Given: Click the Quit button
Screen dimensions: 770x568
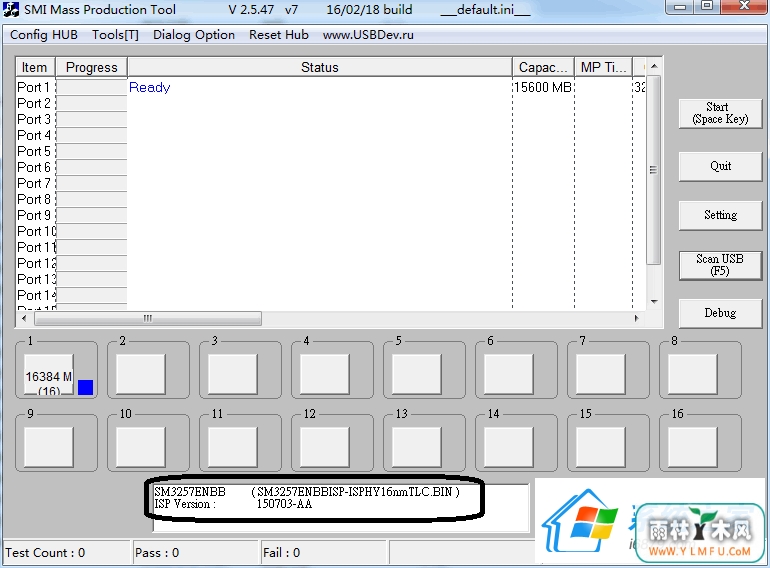Looking at the screenshot, I should (x=720, y=166).
